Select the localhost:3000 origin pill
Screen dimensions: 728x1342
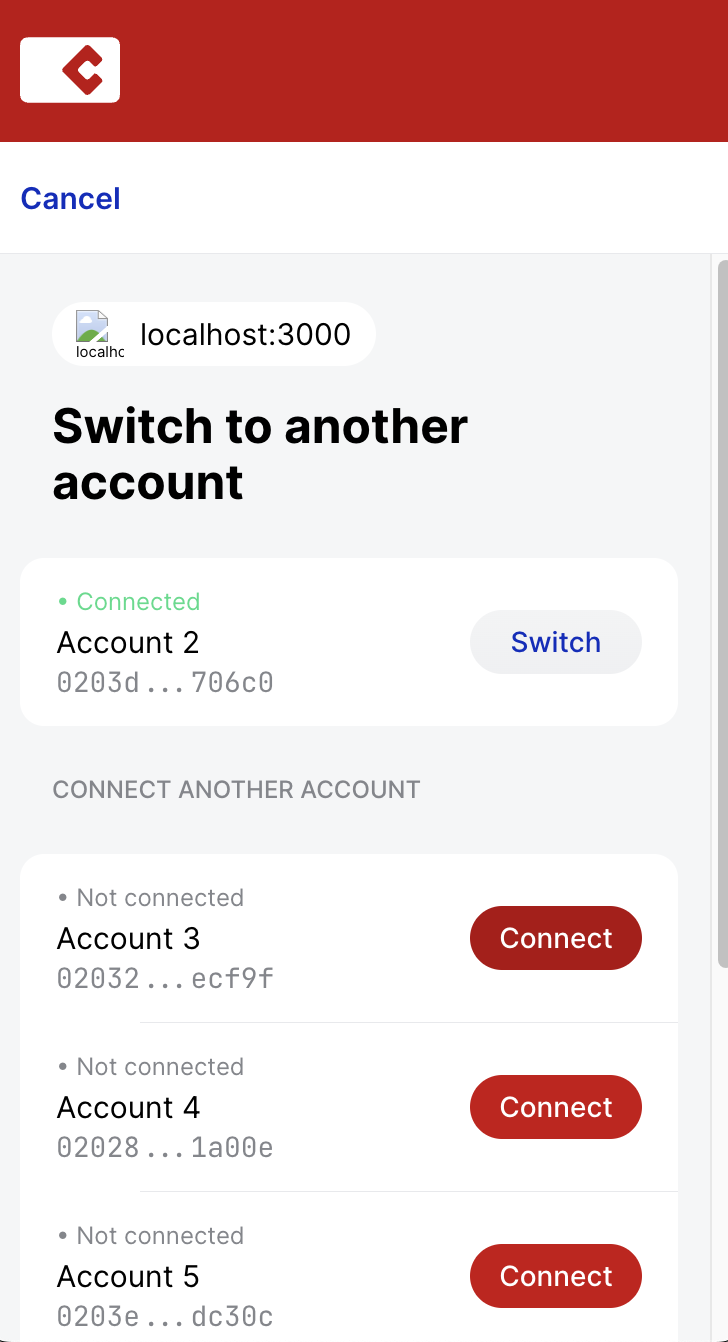213,334
